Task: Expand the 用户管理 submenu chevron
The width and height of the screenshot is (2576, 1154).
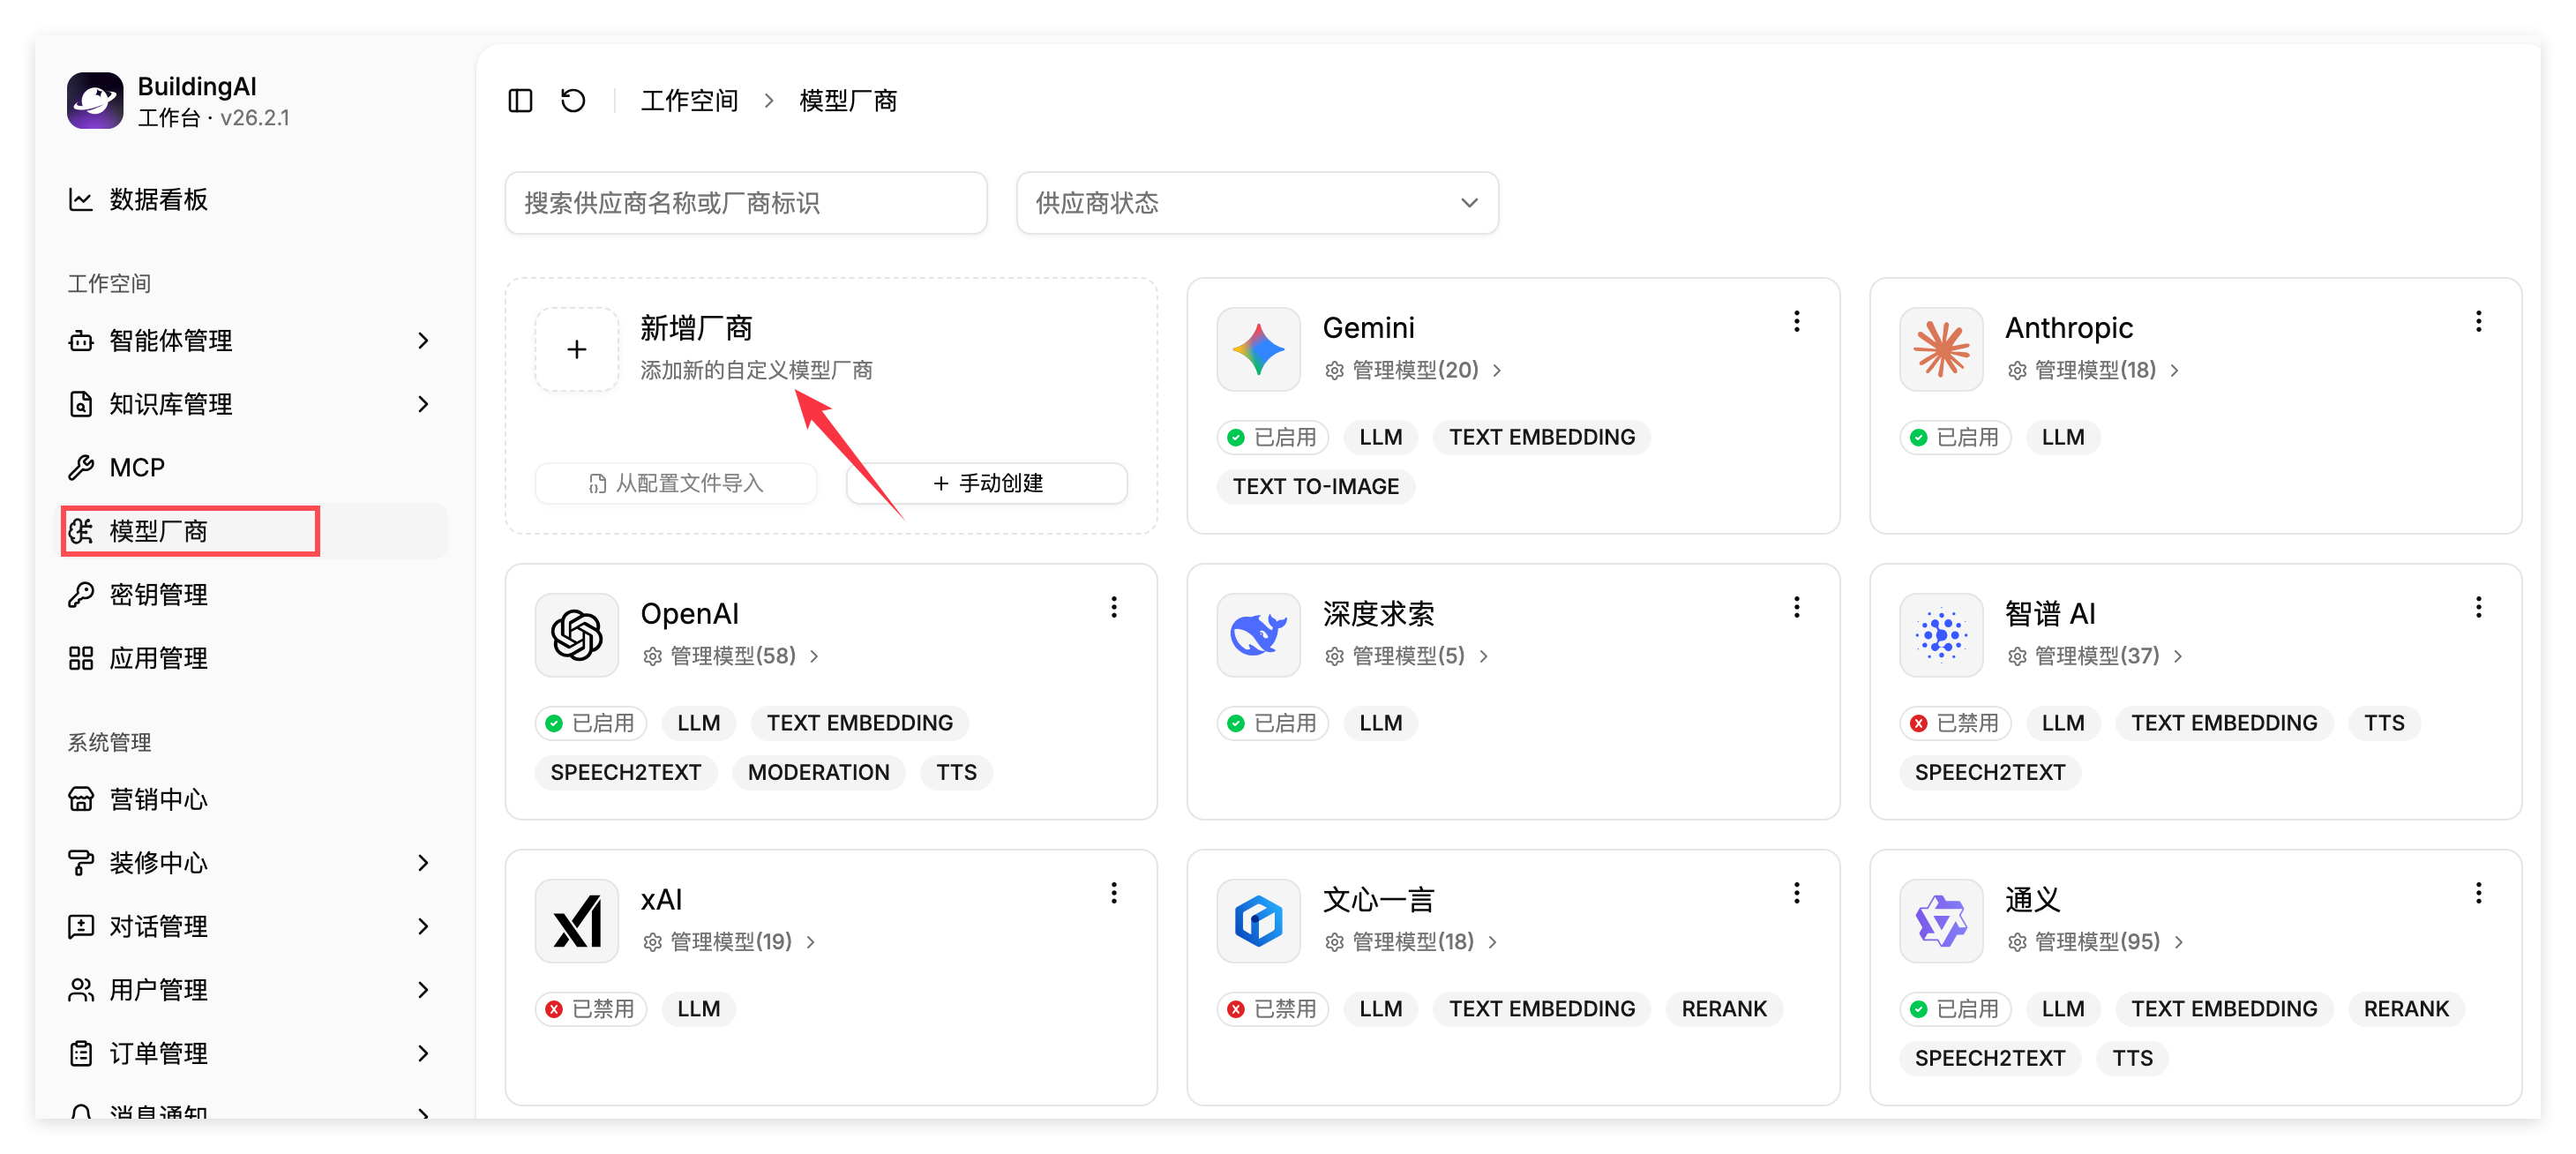Action: tap(423, 989)
